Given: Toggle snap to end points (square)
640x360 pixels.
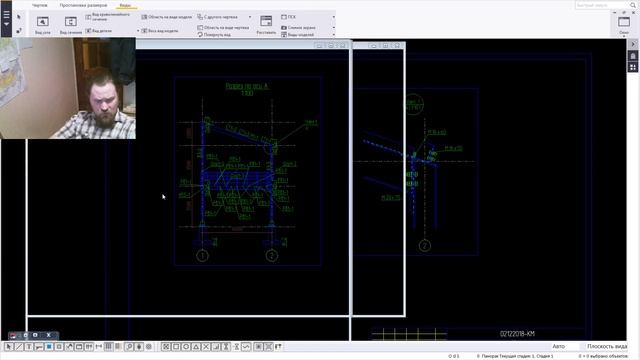Looking at the screenshot, I should pos(176,347).
